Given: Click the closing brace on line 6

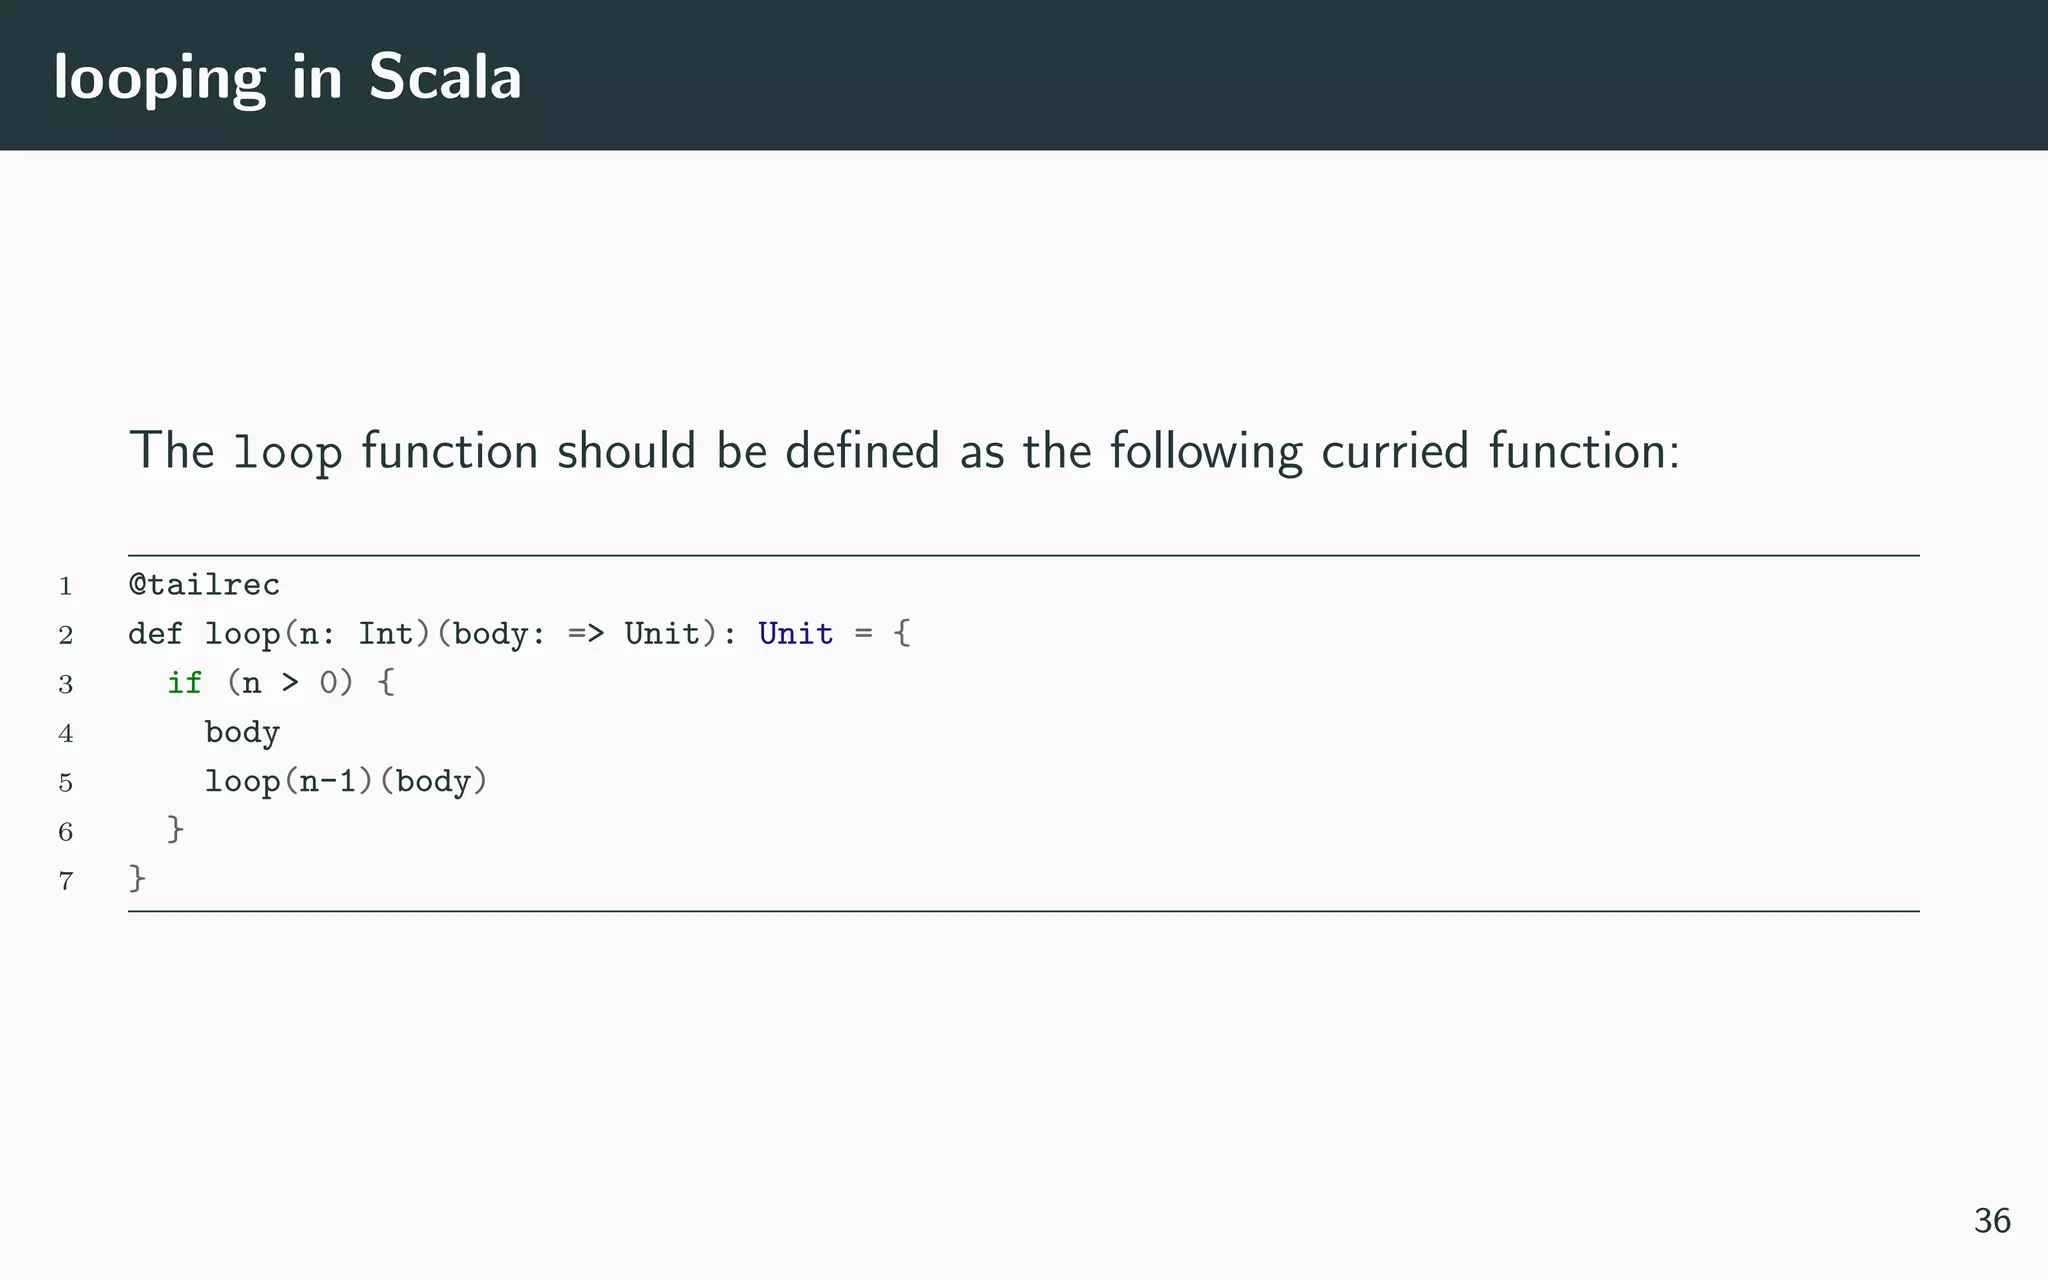Looking at the screenshot, I should [175, 829].
